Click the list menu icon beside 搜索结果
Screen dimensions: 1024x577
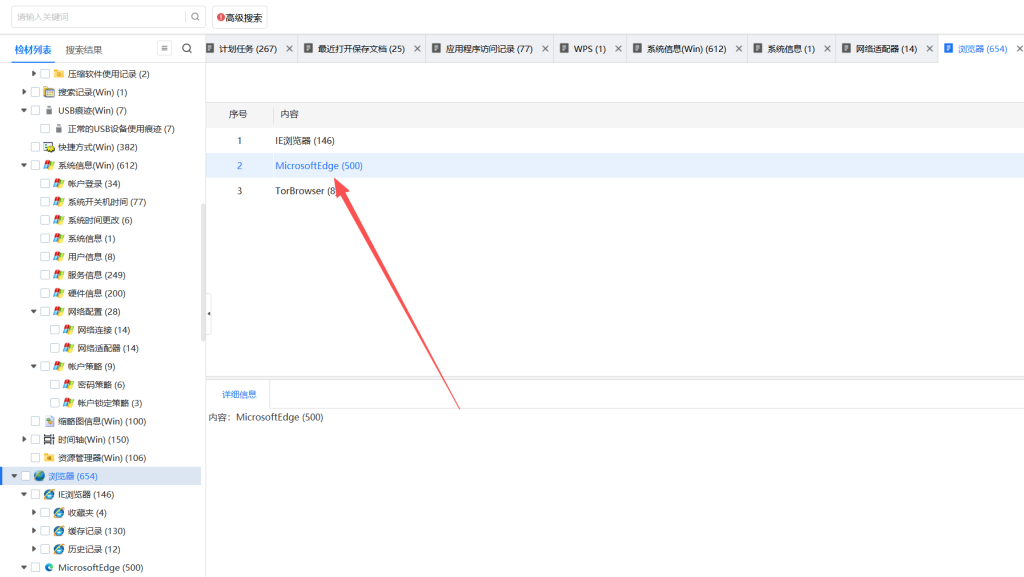165,48
